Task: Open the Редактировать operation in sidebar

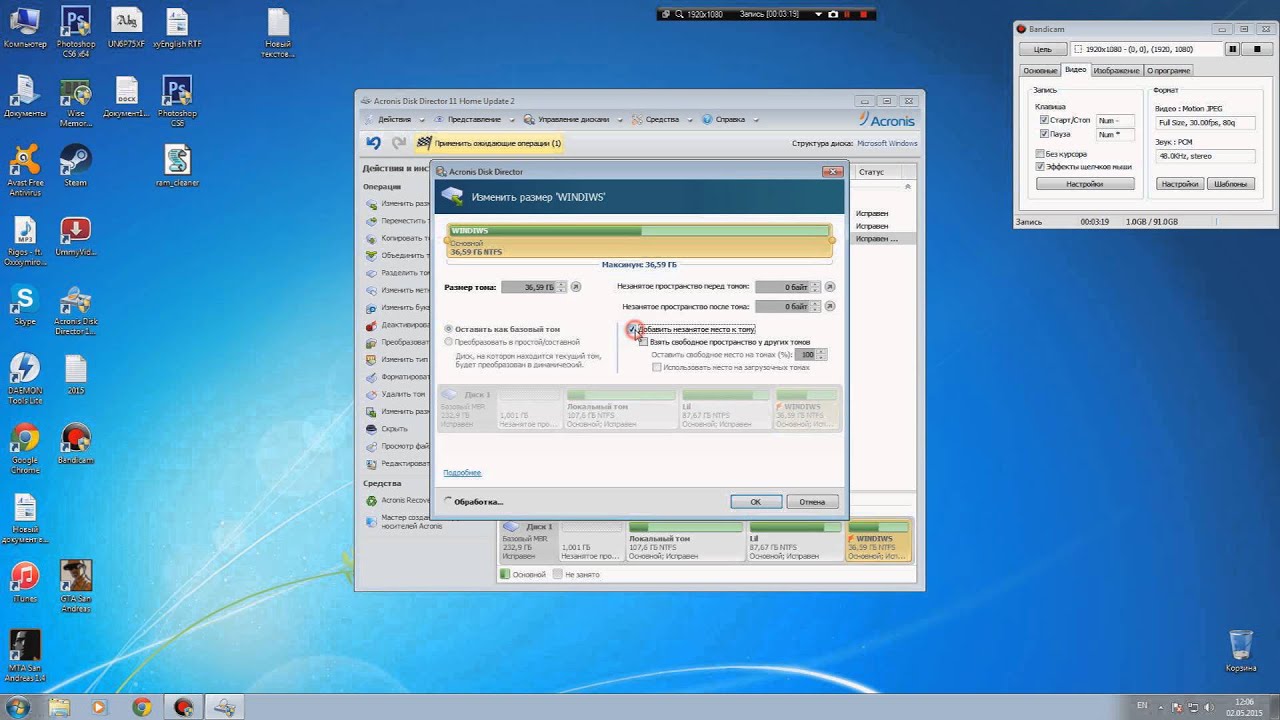Action: click(398, 463)
